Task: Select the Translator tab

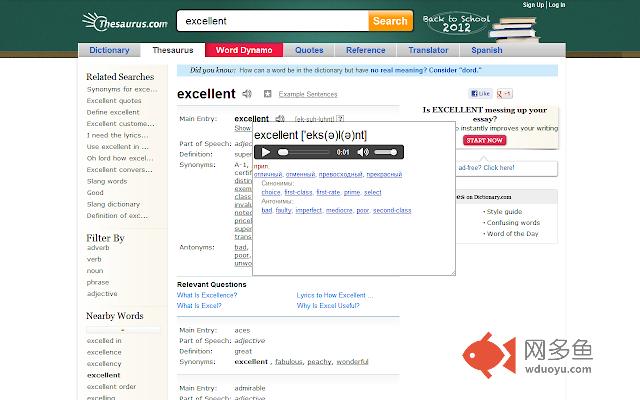Action: coord(428,50)
